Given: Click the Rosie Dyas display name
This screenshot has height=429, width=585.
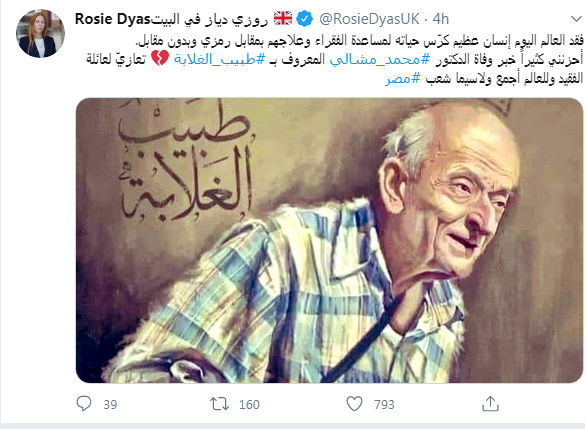Looking at the screenshot, I should pos(172,19).
